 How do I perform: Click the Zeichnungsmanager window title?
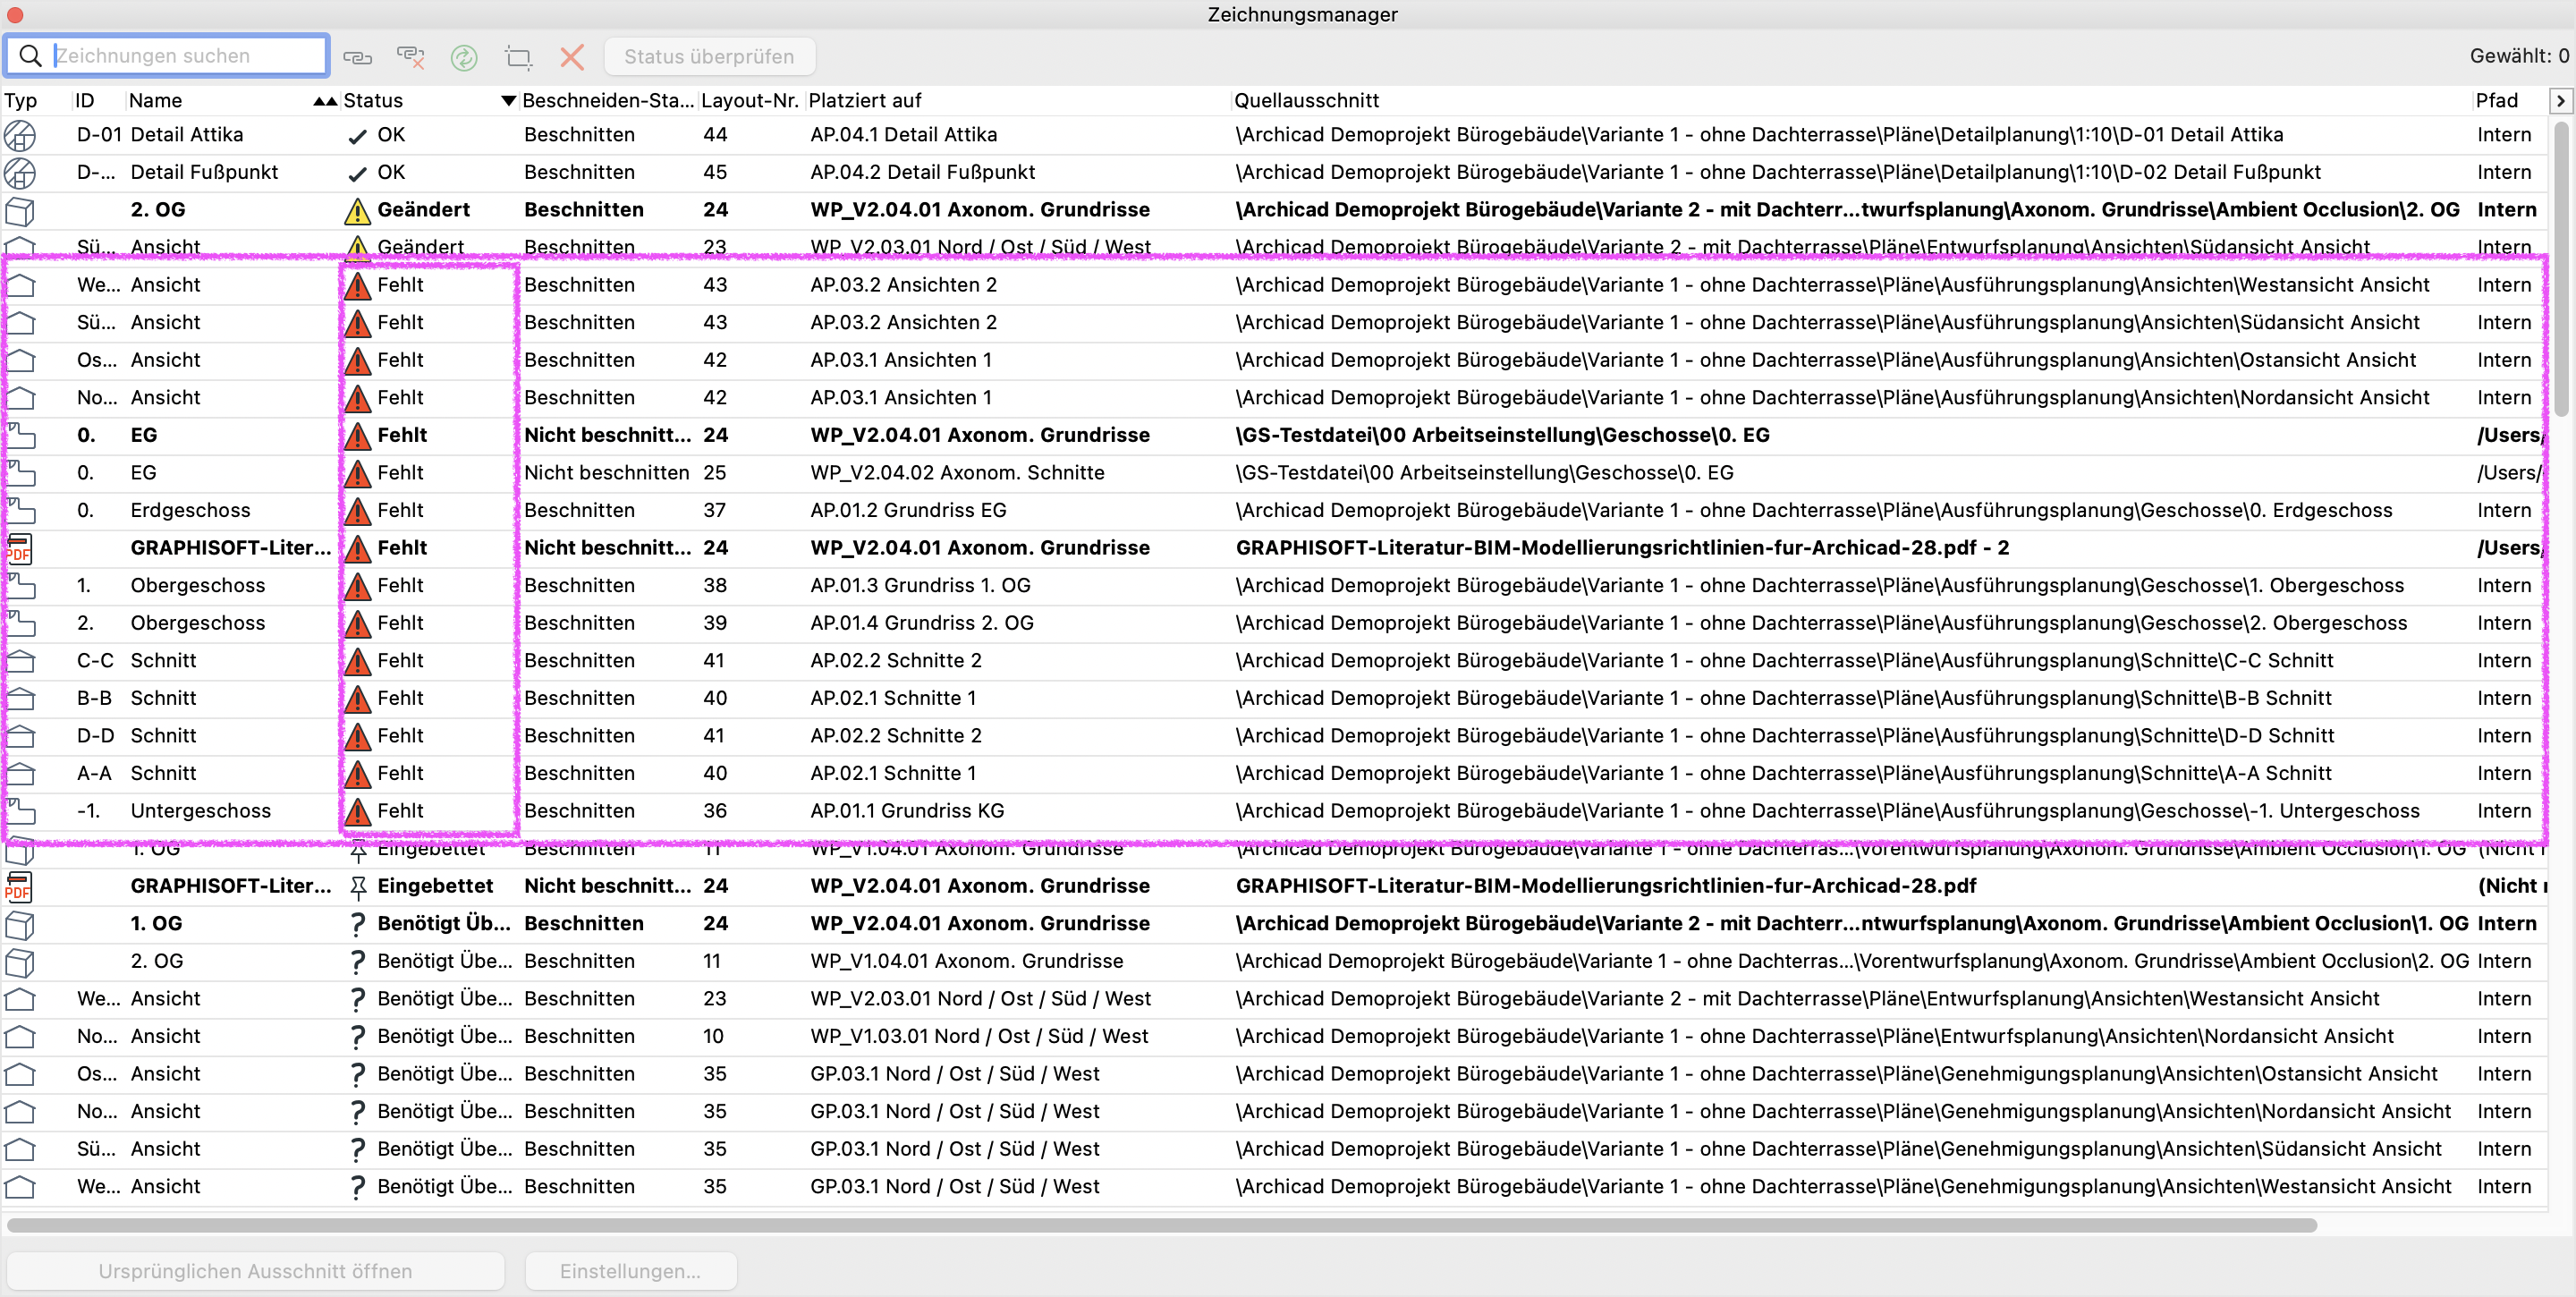[1302, 15]
